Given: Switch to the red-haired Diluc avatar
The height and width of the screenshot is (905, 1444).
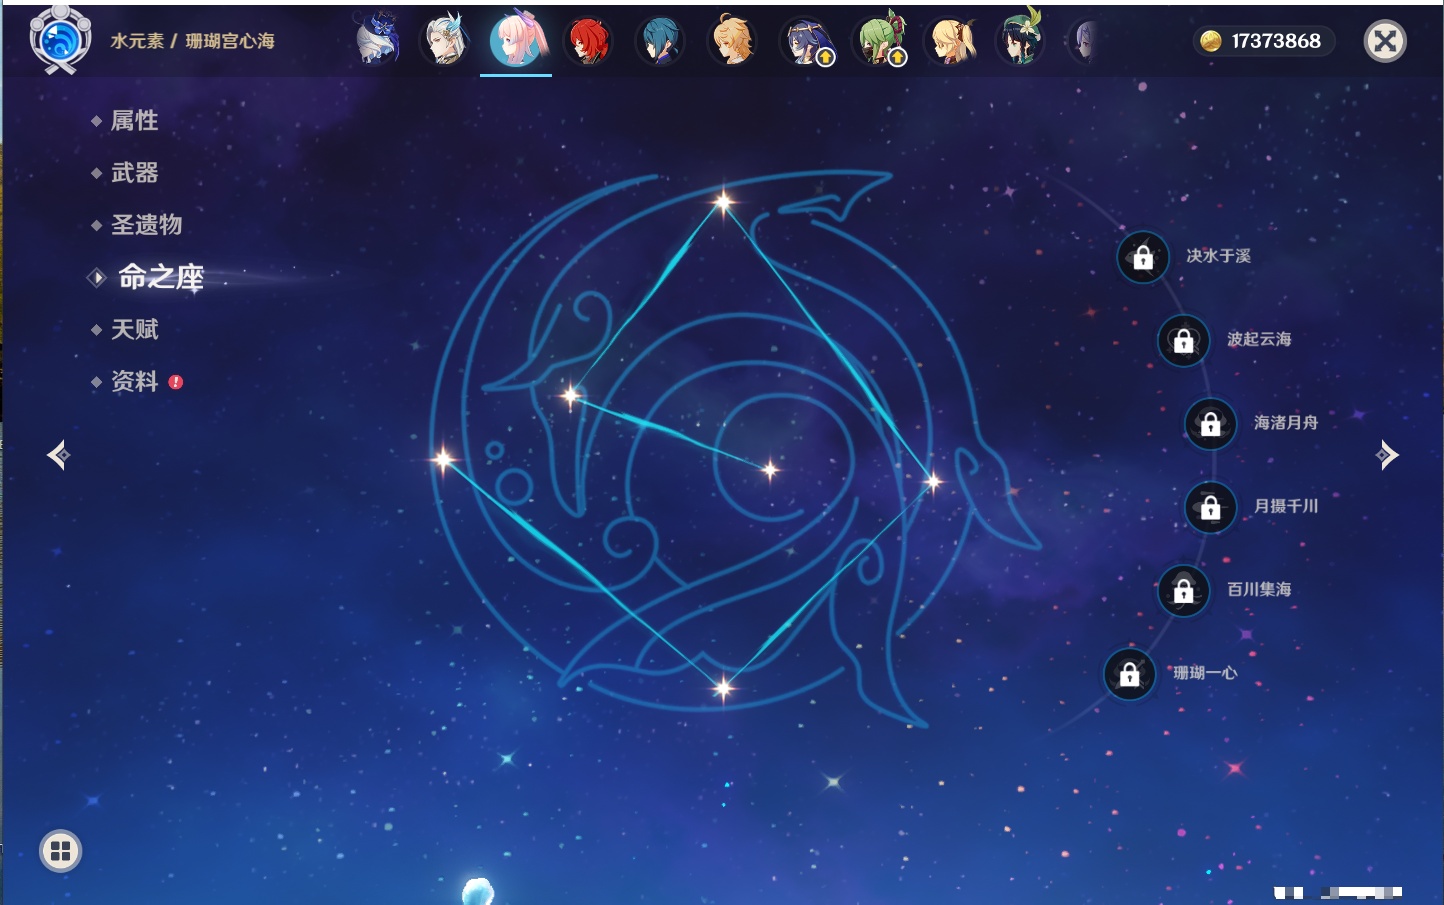Looking at the screenshot, I should (x=588, y=40).
